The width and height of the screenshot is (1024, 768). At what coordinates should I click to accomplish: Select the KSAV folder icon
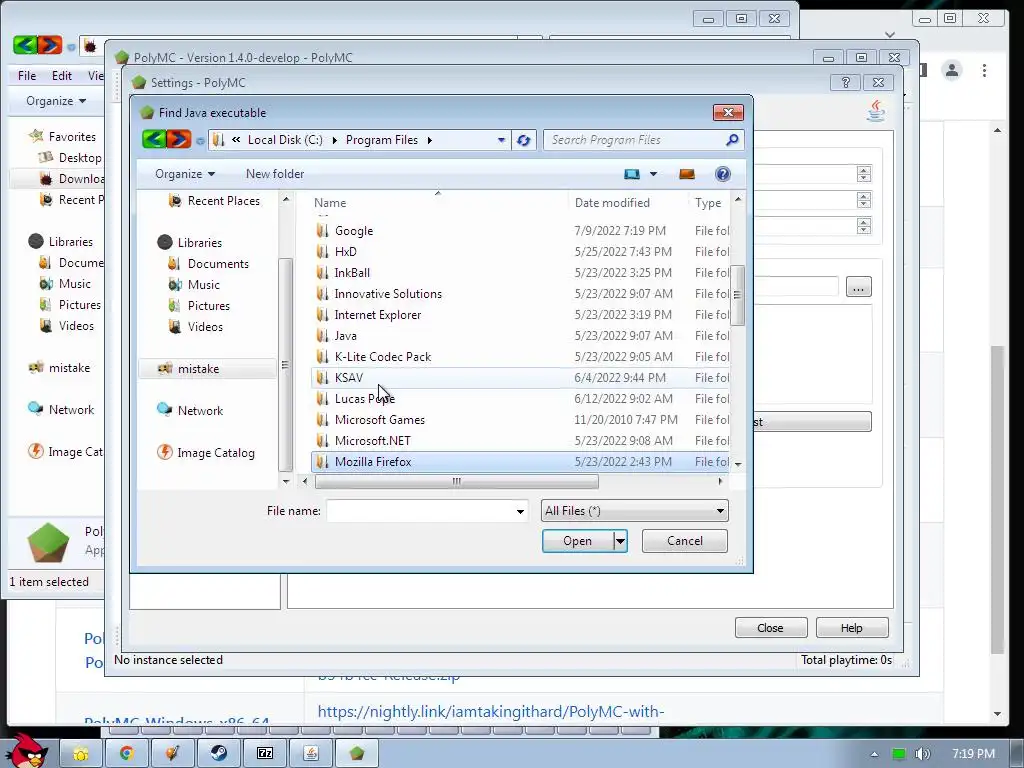click(322, 377)
